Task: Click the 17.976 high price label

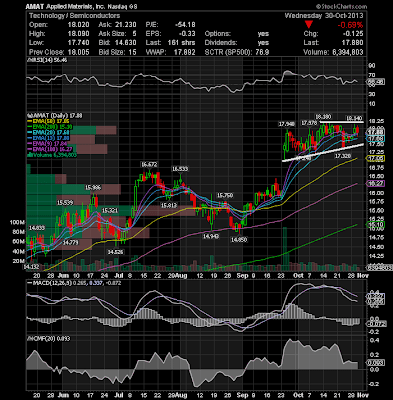Action: (x=309, y=123)
